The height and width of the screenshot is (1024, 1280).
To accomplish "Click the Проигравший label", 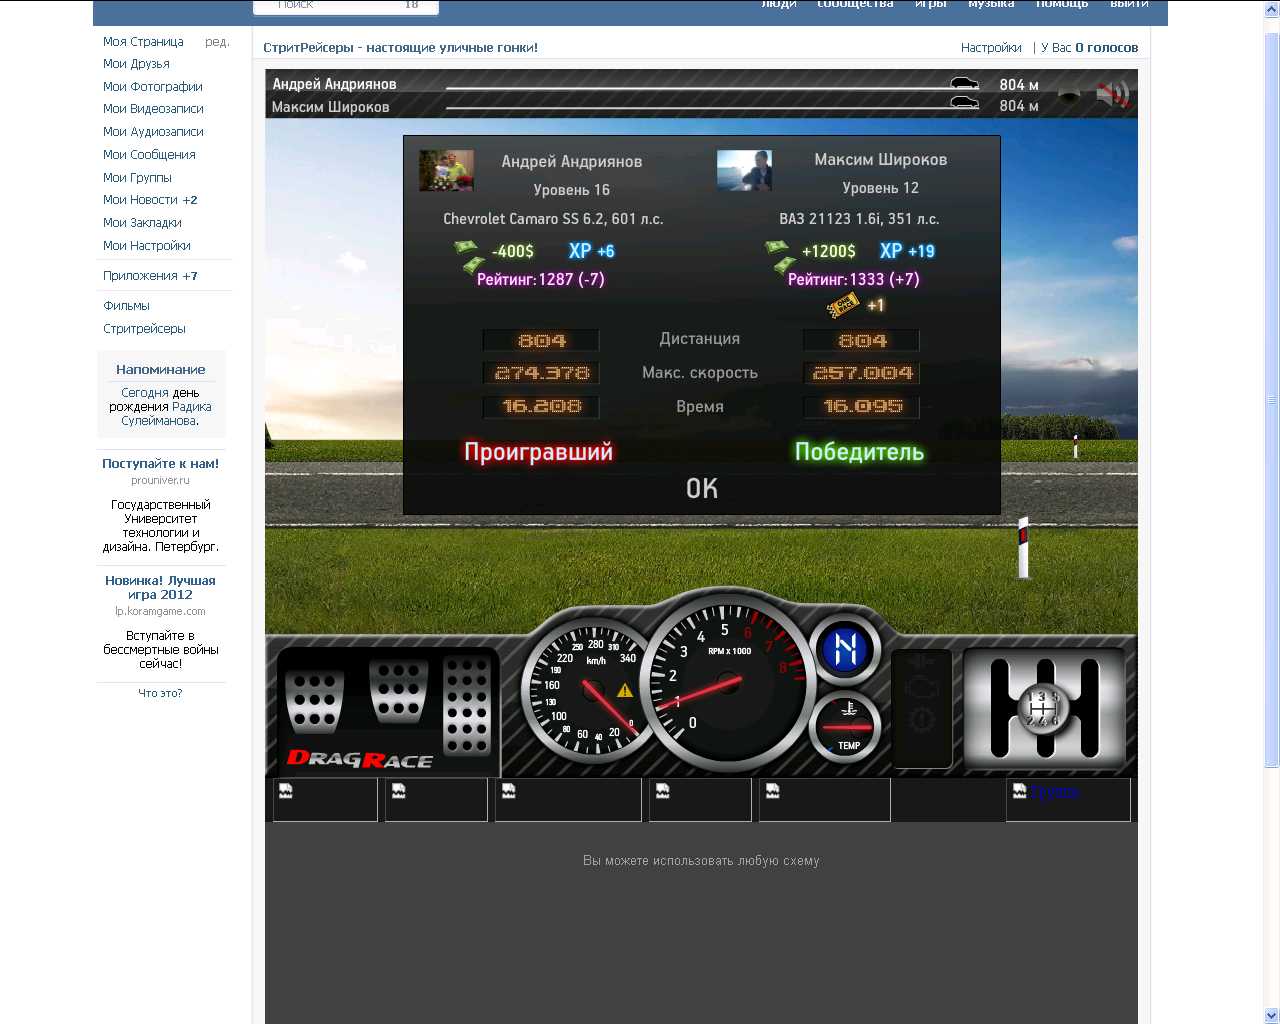I will tap(538, 452).
